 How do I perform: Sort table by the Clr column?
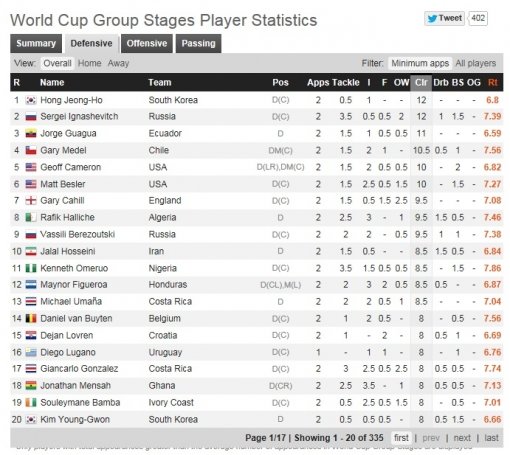click(x=421, y=82)
